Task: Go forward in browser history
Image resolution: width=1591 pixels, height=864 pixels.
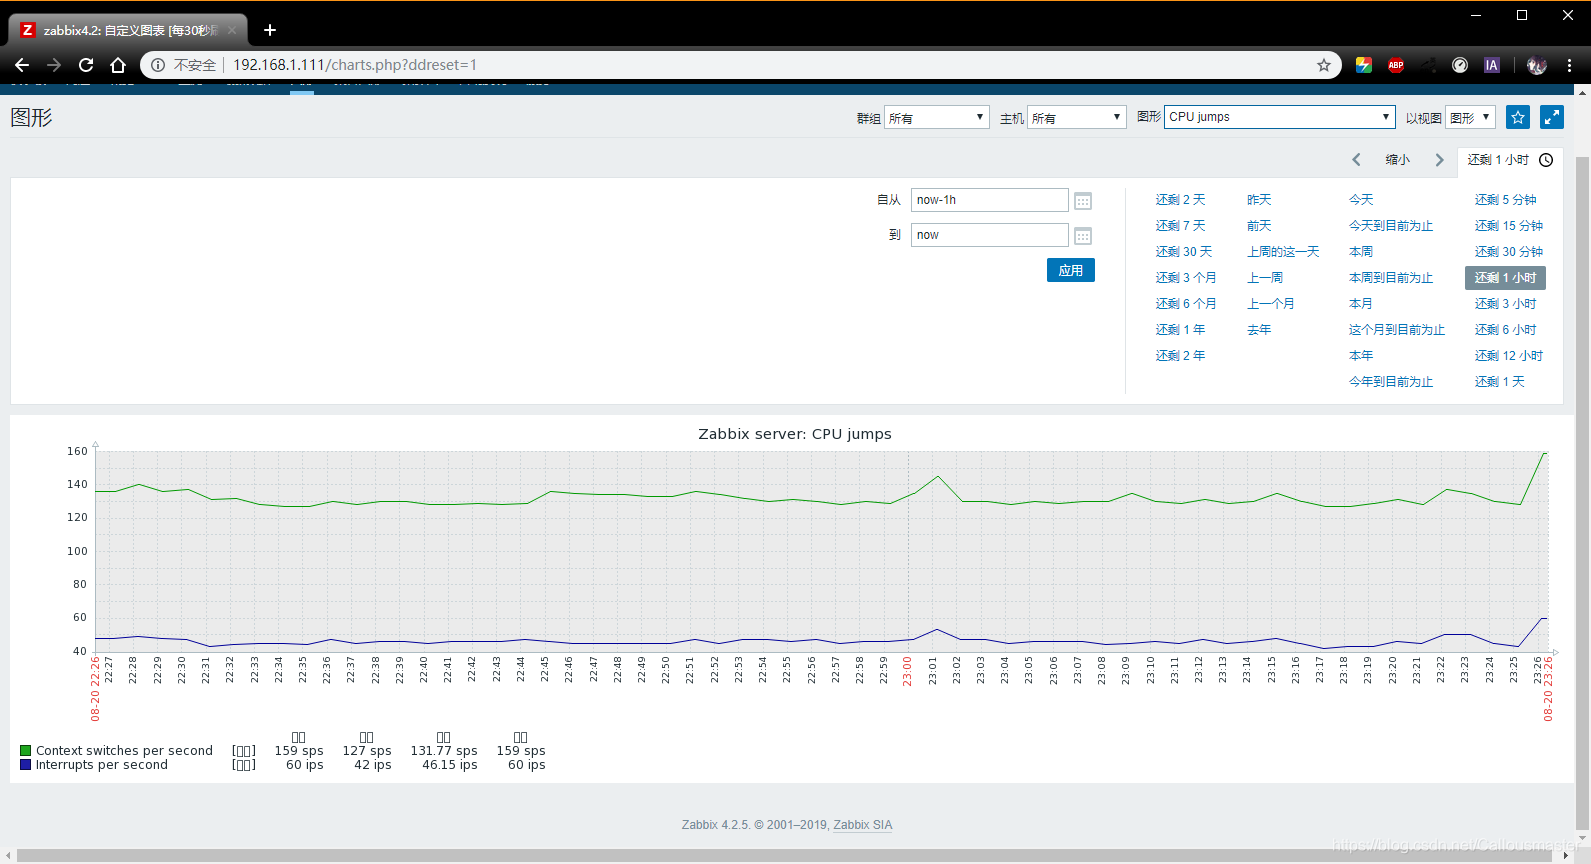Action: pos(54,65)
